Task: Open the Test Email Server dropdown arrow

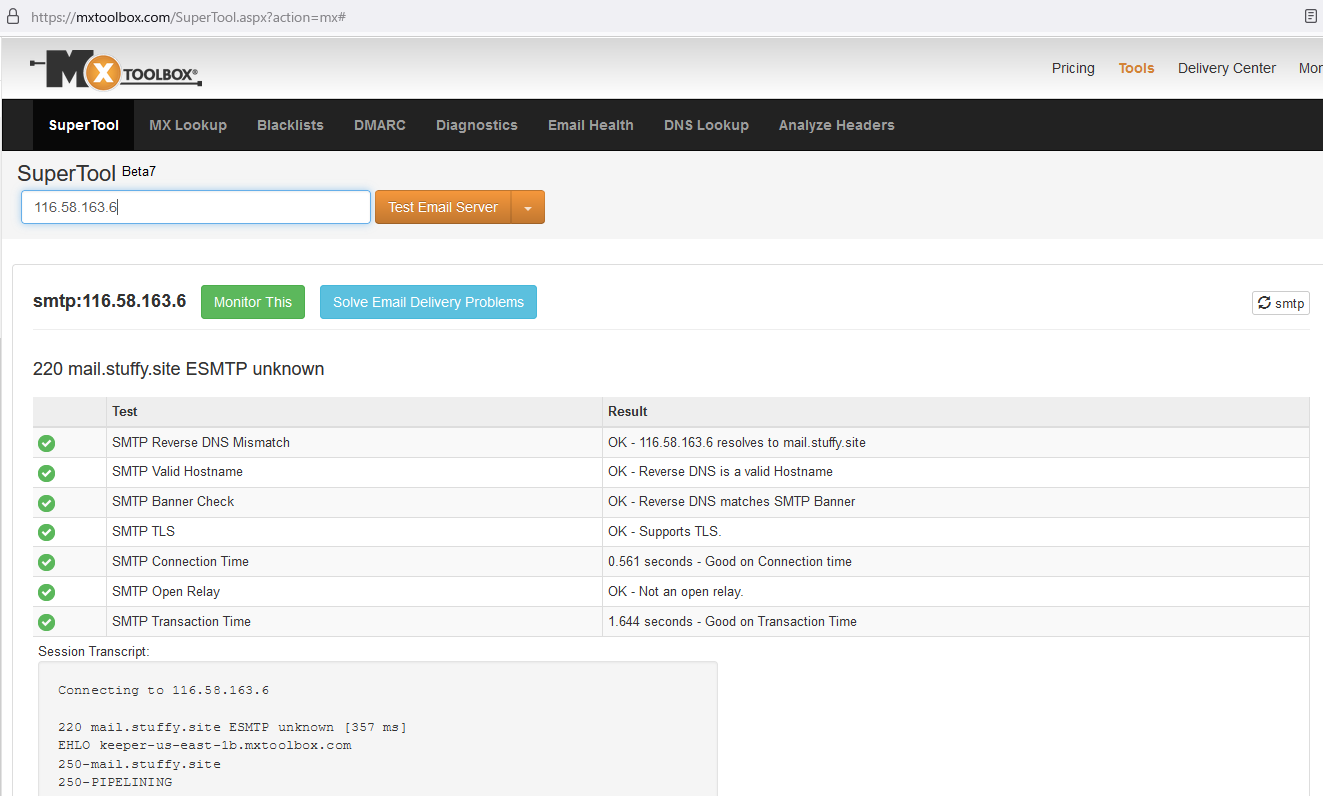Action: [x=528, y=207]
